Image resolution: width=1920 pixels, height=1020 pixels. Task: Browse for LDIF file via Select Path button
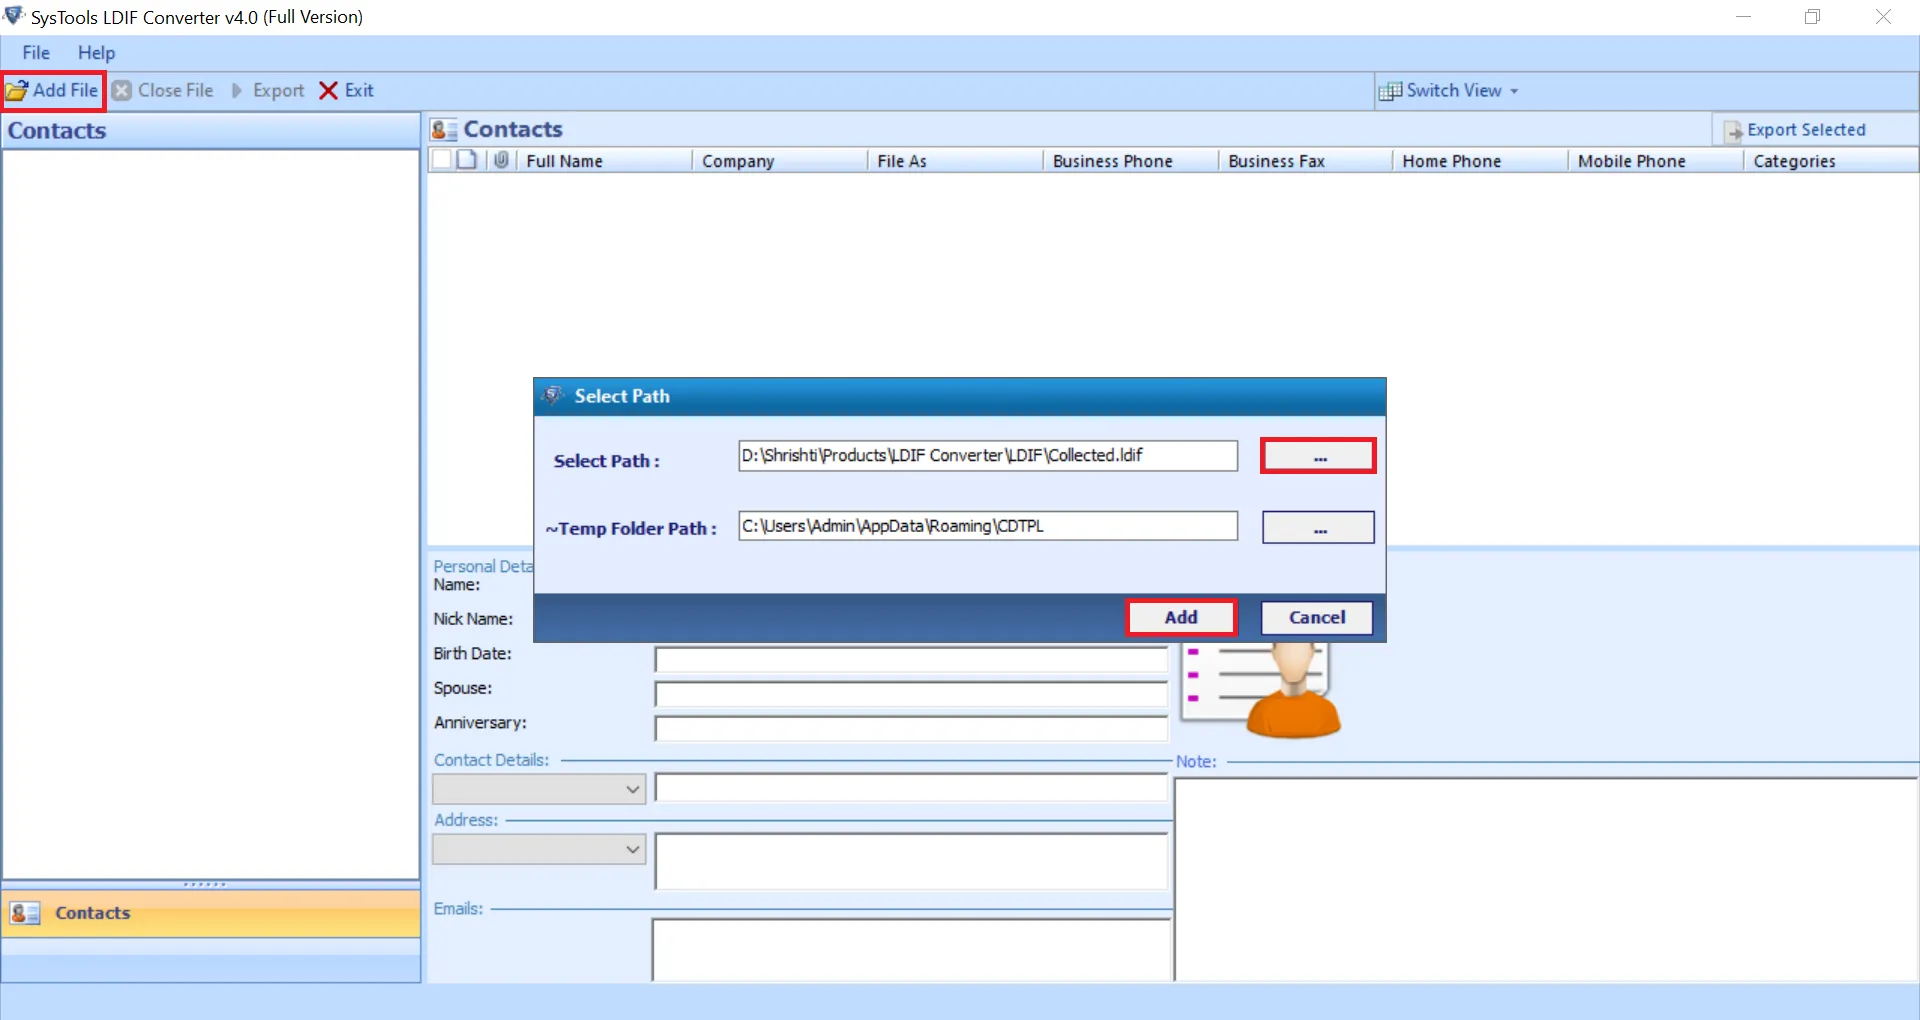point(1318,456)
